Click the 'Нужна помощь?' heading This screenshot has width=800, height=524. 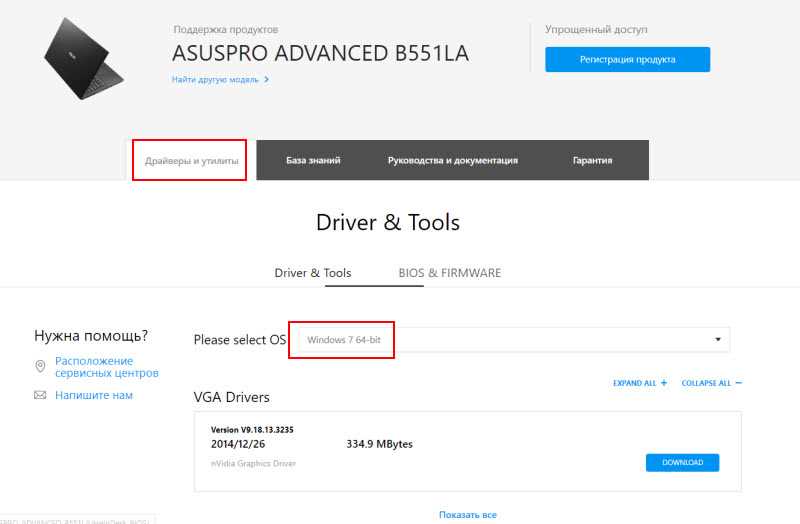[x=91, y=336]
